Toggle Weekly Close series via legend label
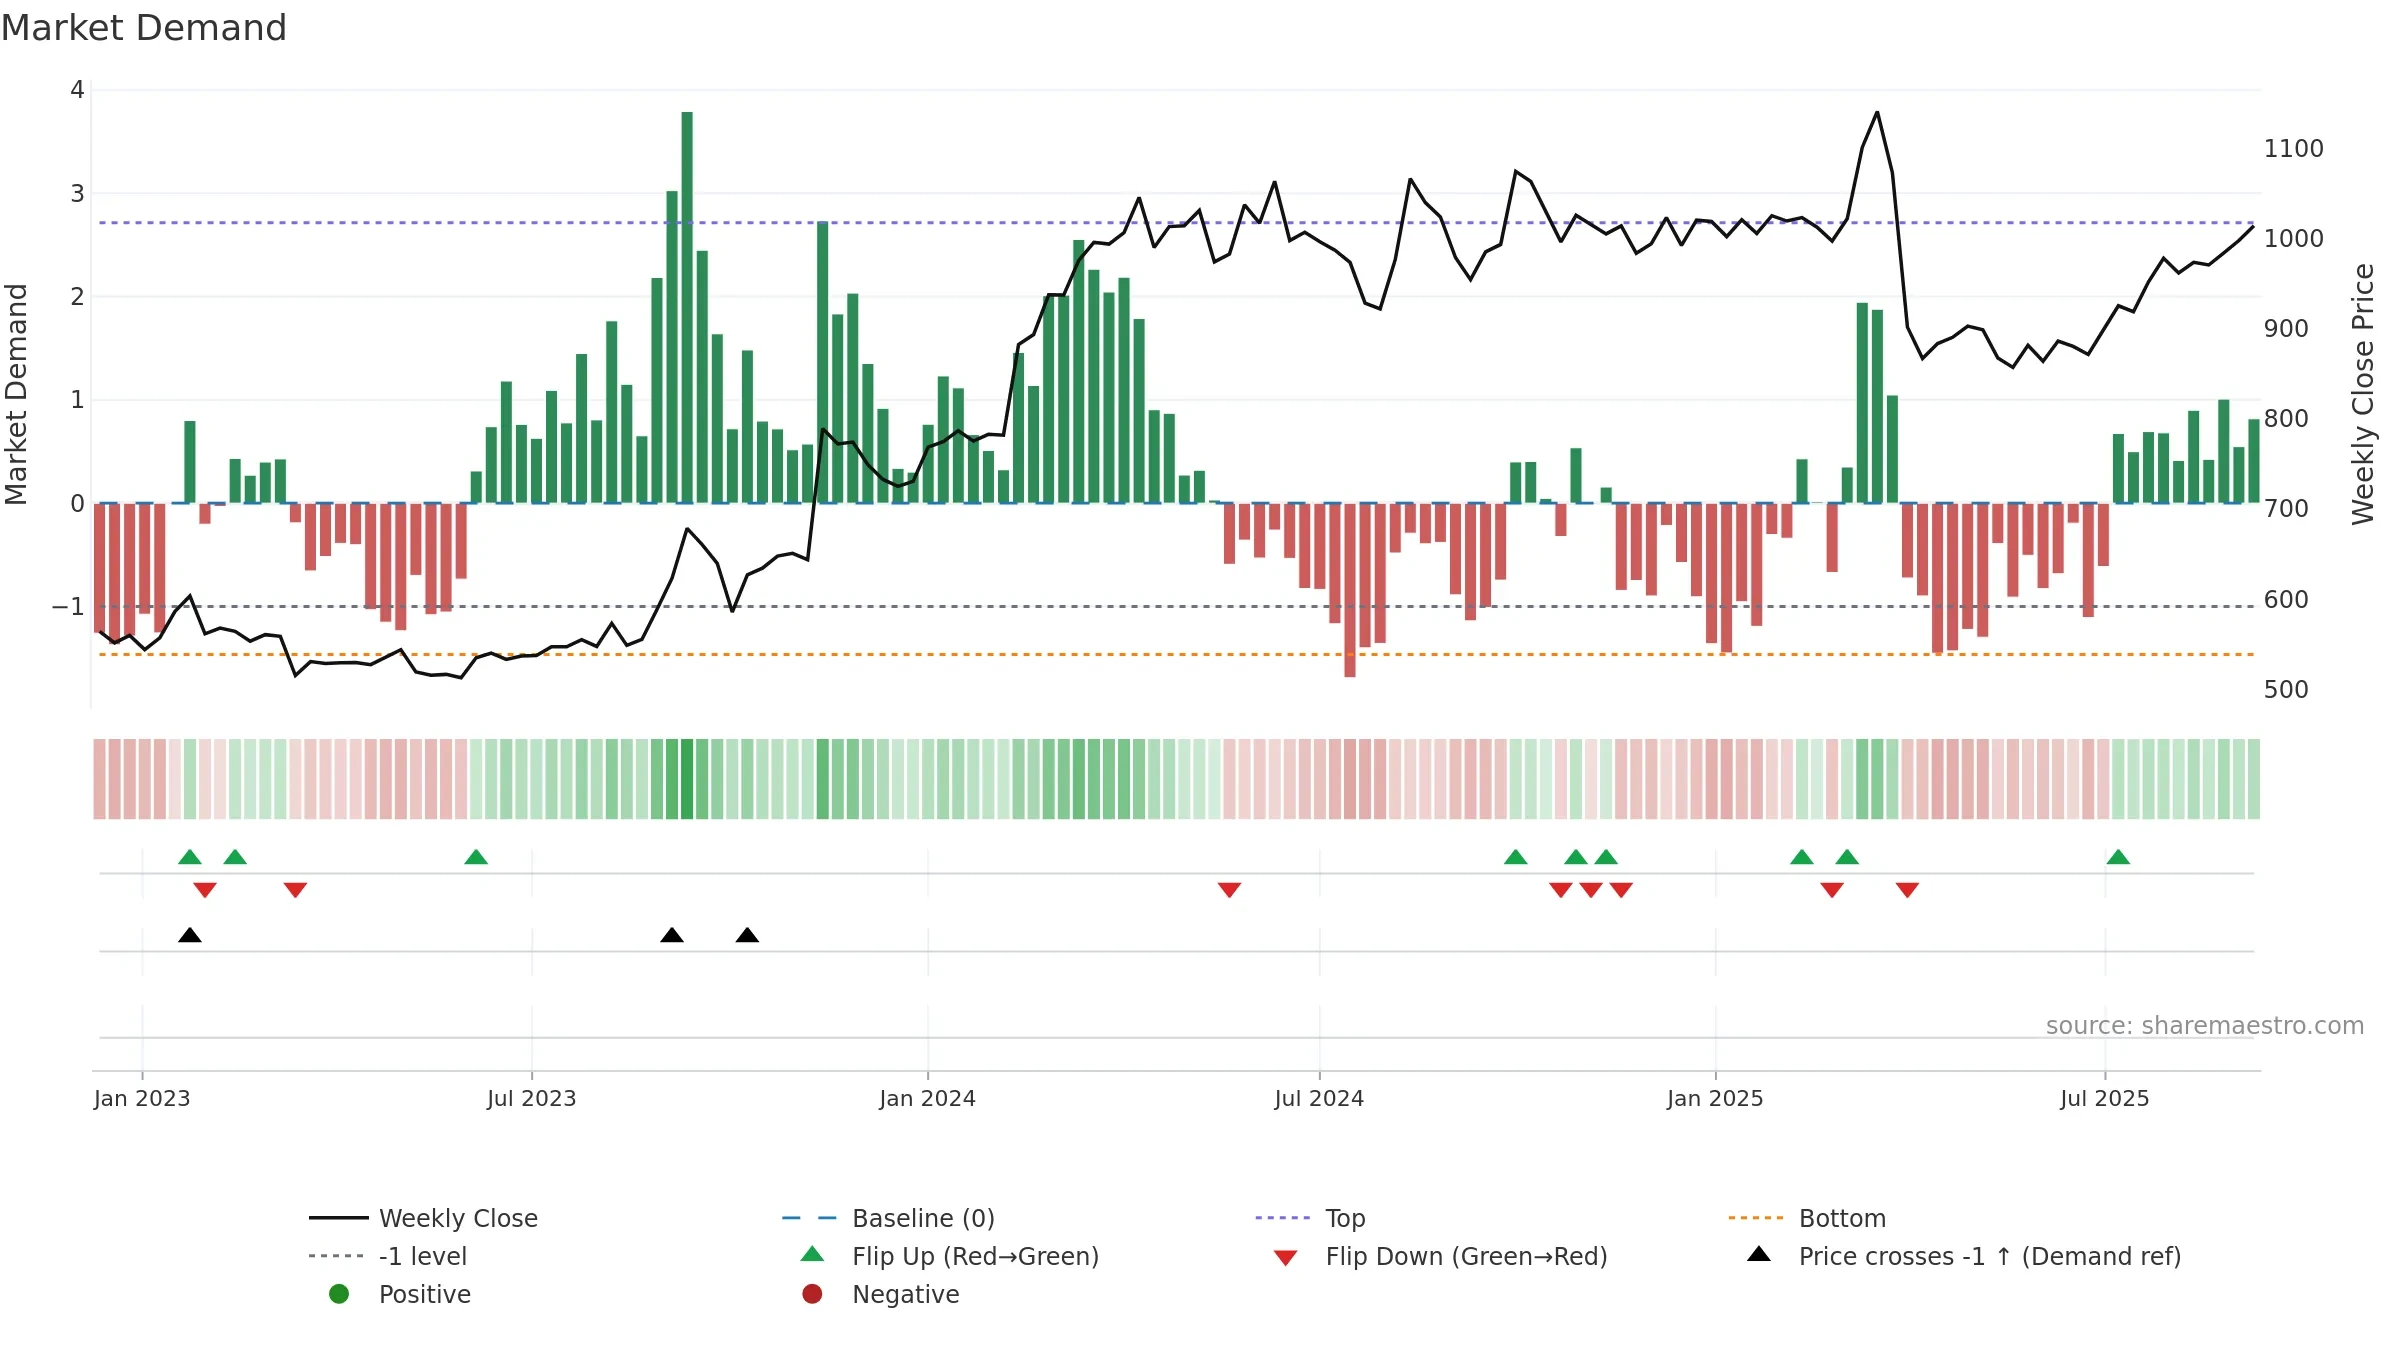Viewport: 2400px width, 1350px height. (x=458, y=1218)
